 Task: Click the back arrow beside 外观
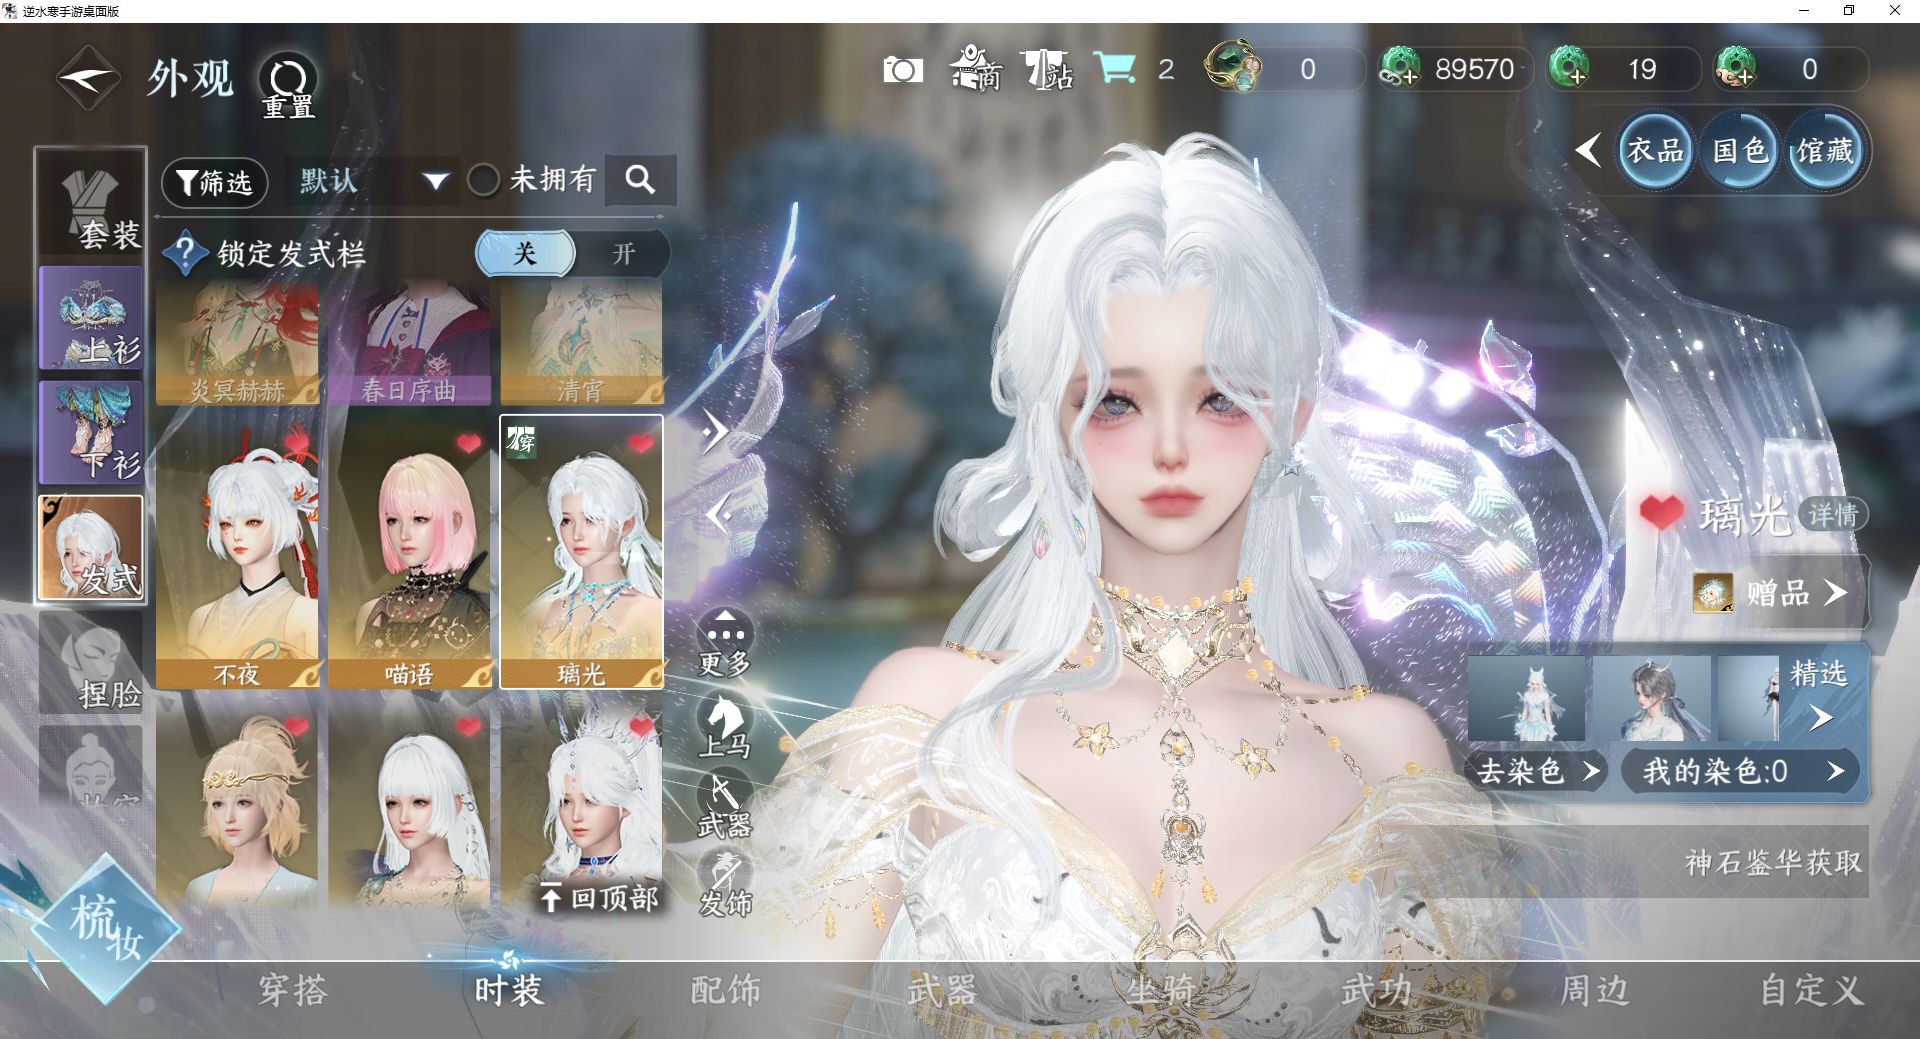click(x=88, y=79)
